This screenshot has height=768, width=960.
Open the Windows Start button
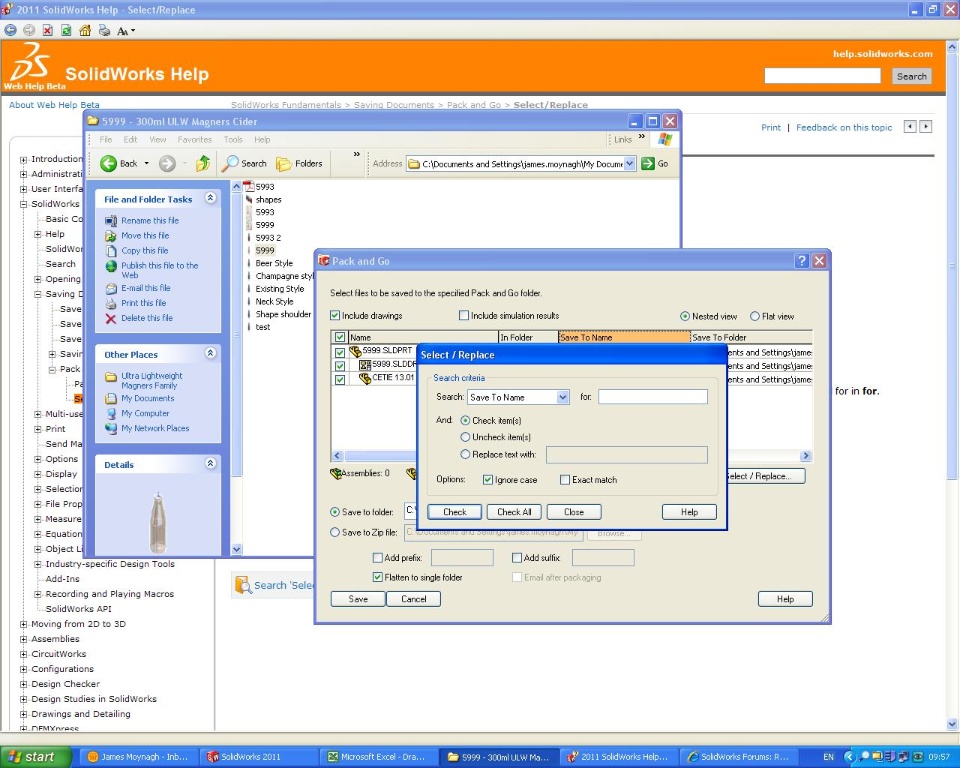tap(36, 757)
